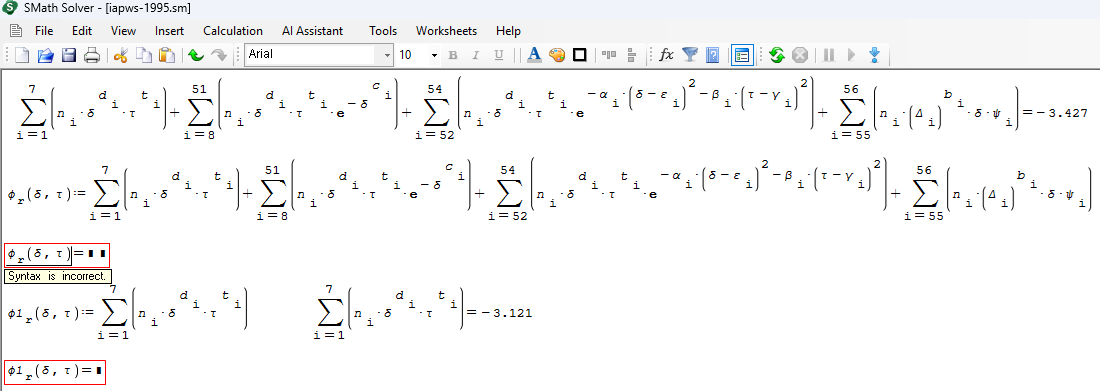This screenshot has height=391, width=1100.
Task: Open the Calculation menu
Action: [233, 31]
